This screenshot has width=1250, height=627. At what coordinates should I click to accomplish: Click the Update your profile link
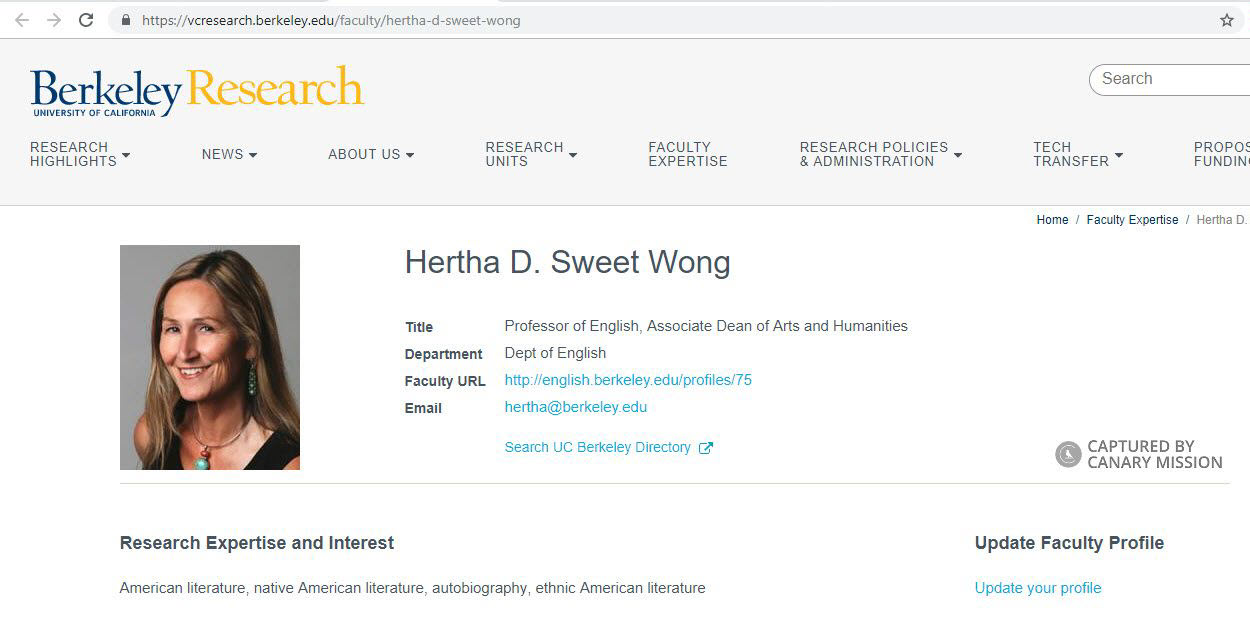click(x=1037, y=588)
